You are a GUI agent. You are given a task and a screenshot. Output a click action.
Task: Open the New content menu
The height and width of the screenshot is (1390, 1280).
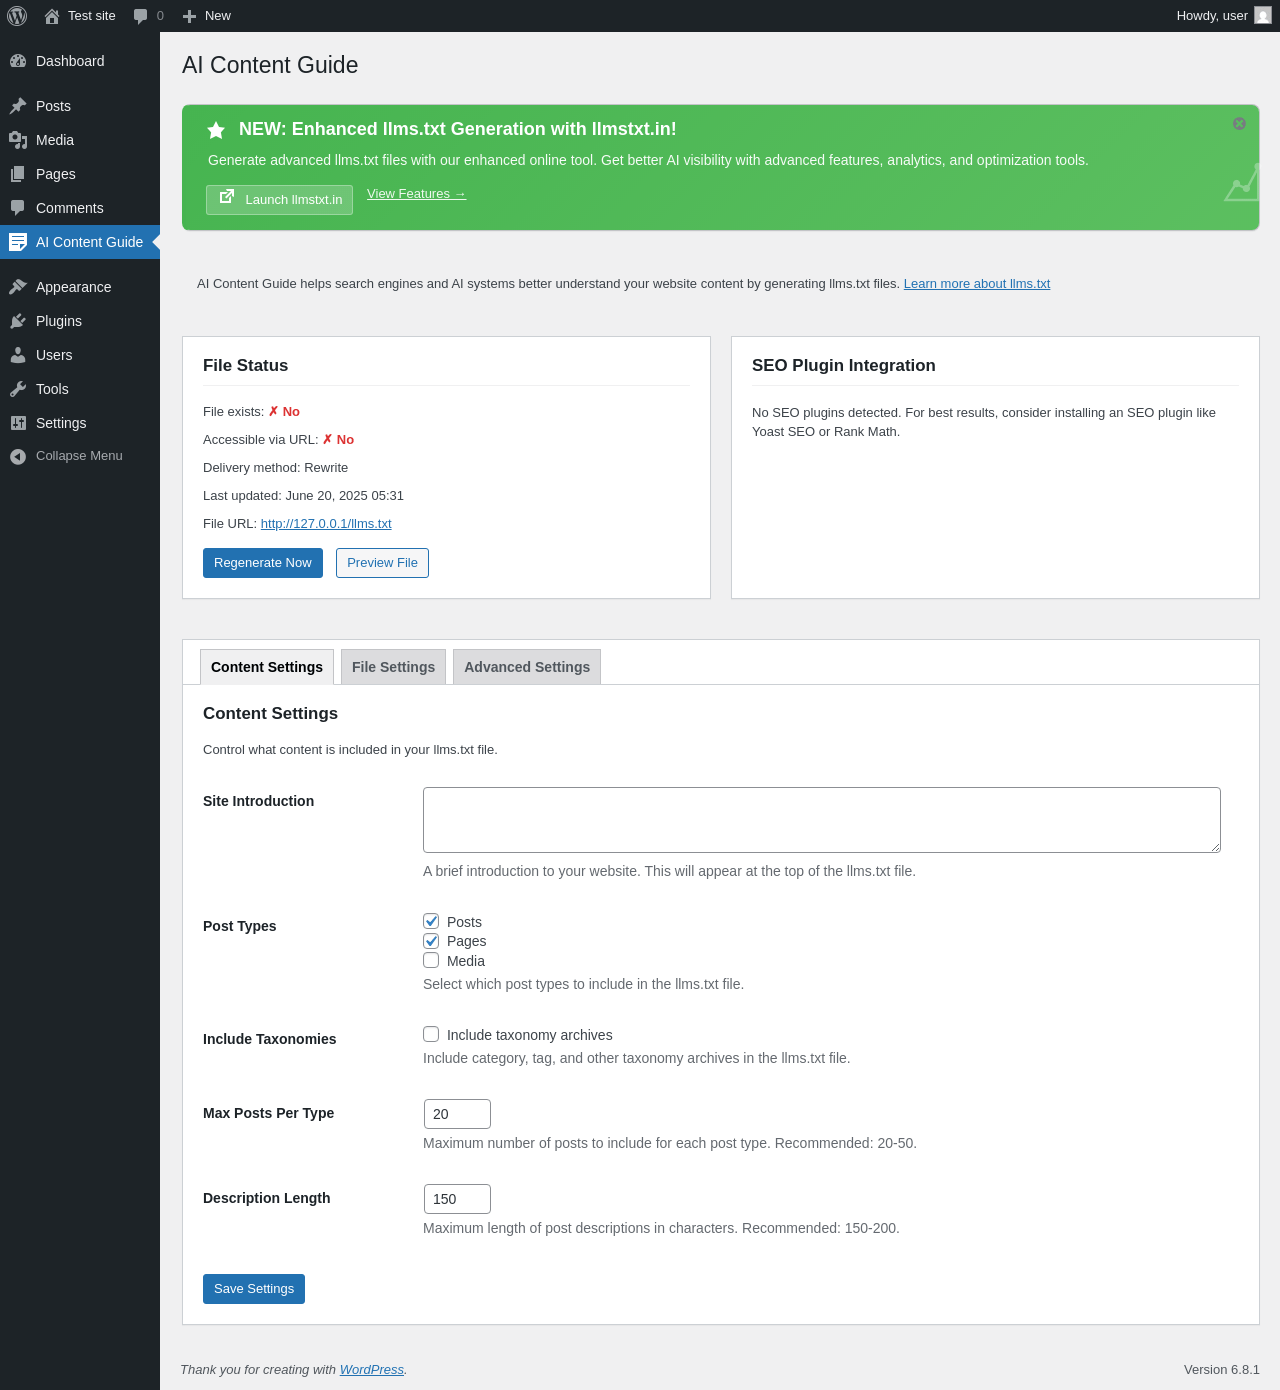pyautogui.click(x=207, y=16)
